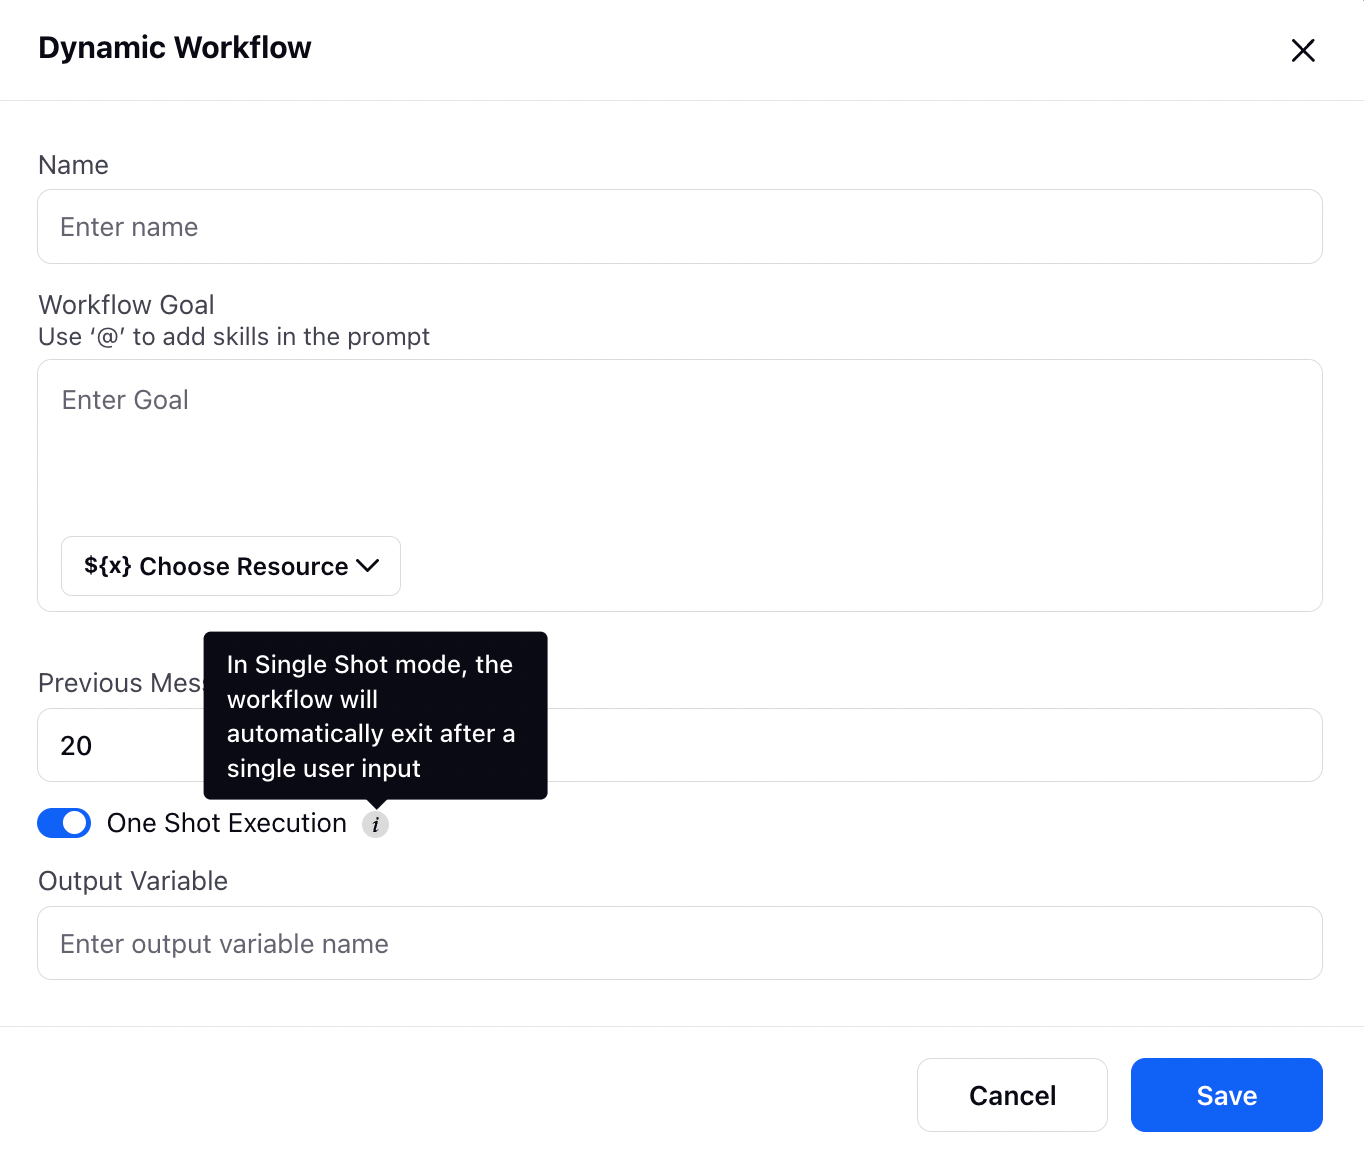1364x1154 pixels.
Task: Select the Previous Messages field showing 20
Action: click(680, 745)
